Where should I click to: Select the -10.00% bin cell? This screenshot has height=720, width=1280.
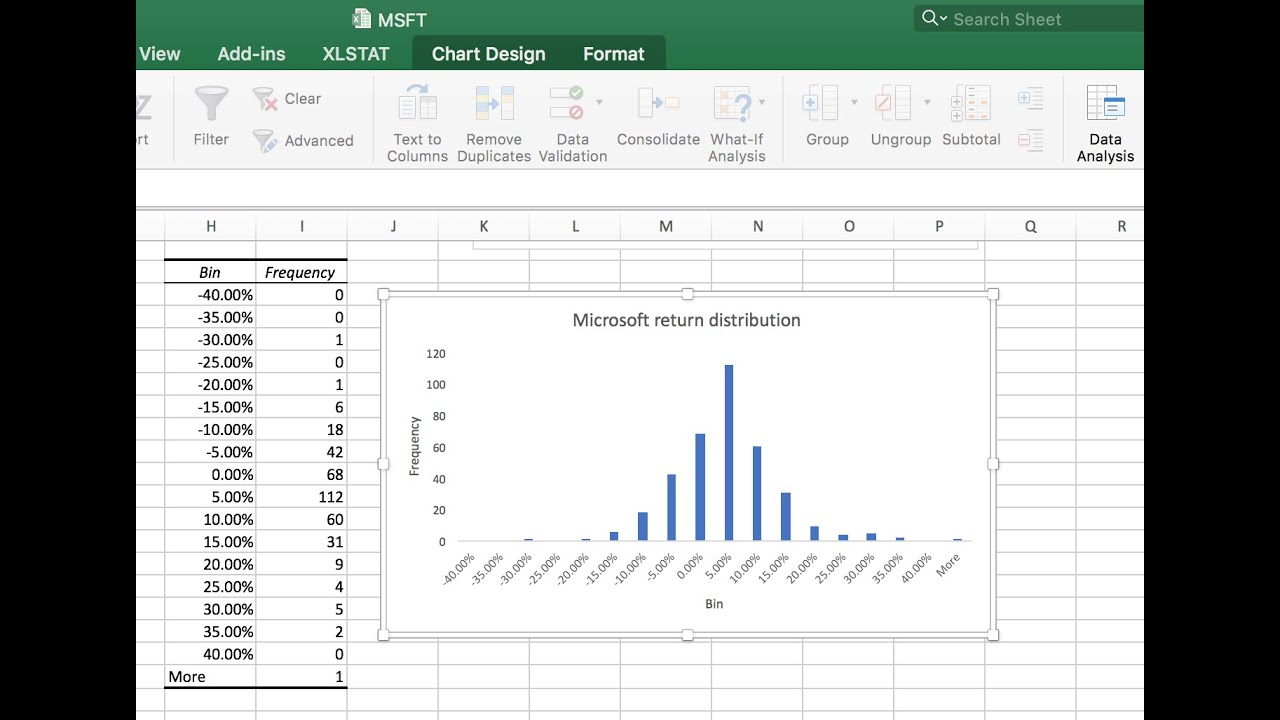[210, 429]
